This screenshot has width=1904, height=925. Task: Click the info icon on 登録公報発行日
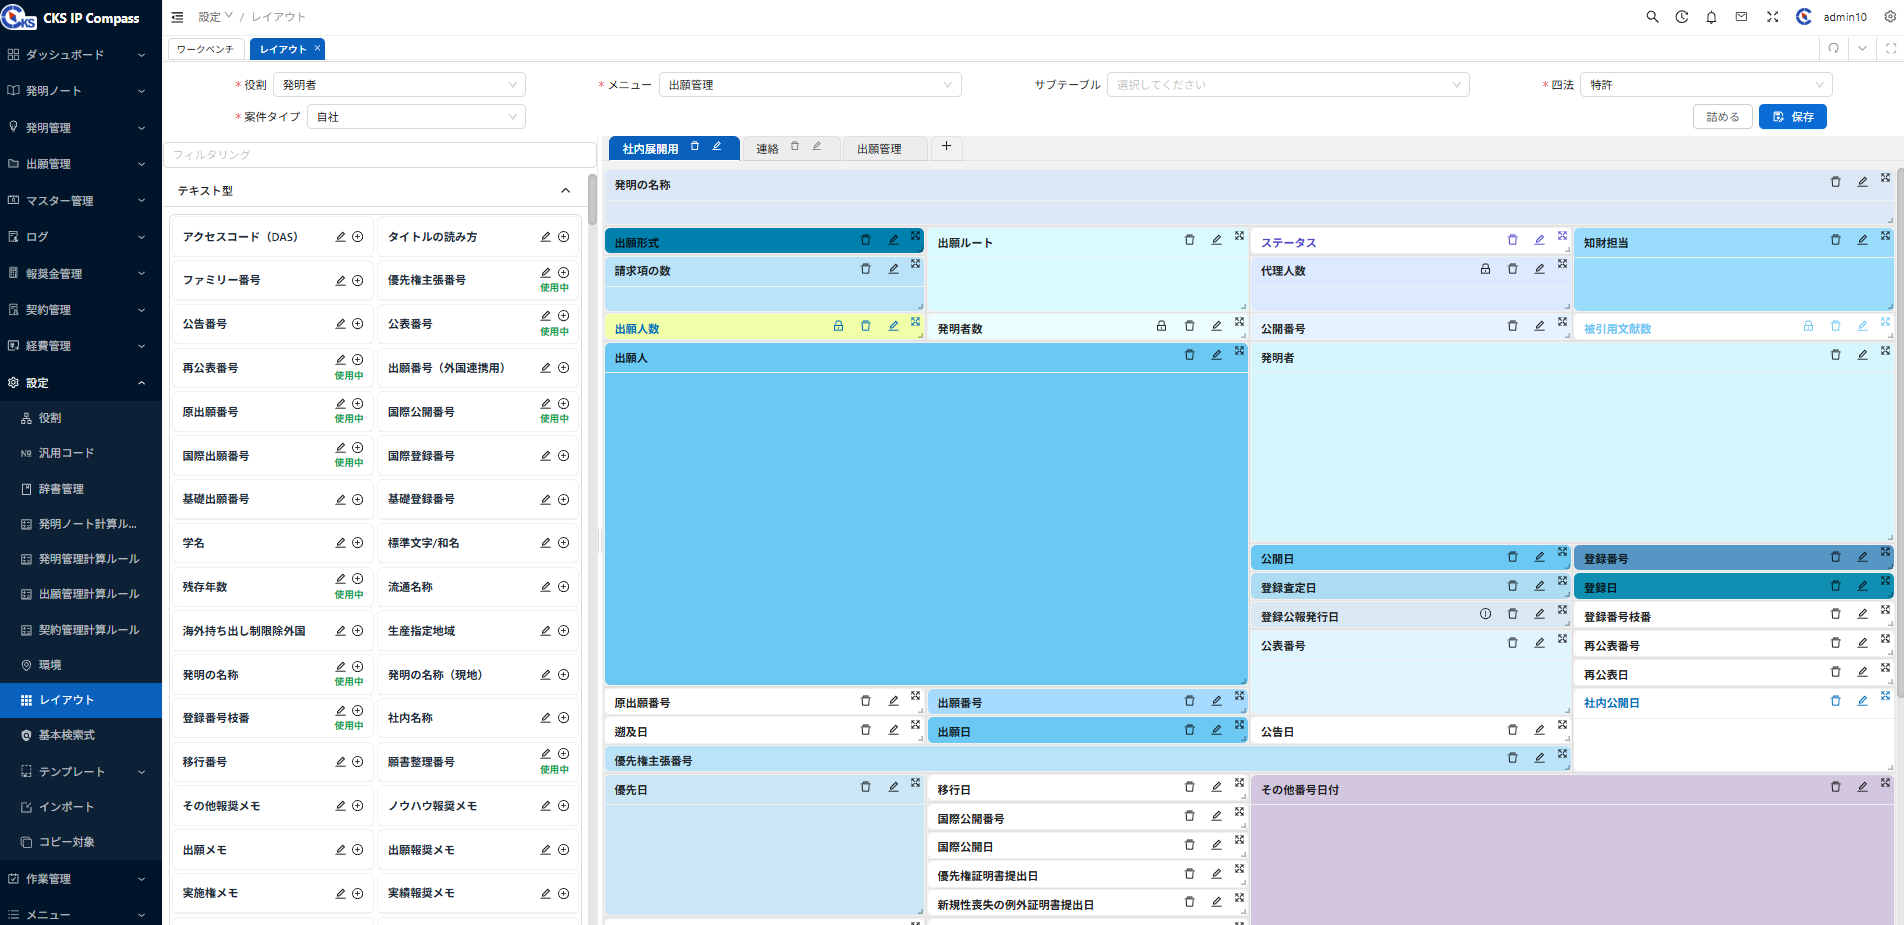[x=1485, y=614]
